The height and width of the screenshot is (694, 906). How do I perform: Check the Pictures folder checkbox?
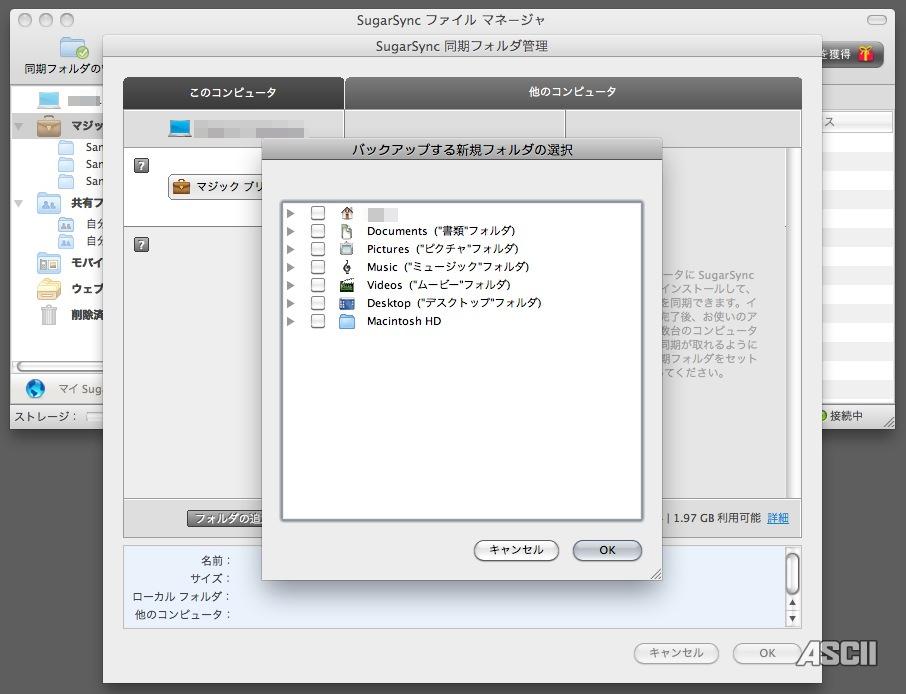[x=318, y=249]
